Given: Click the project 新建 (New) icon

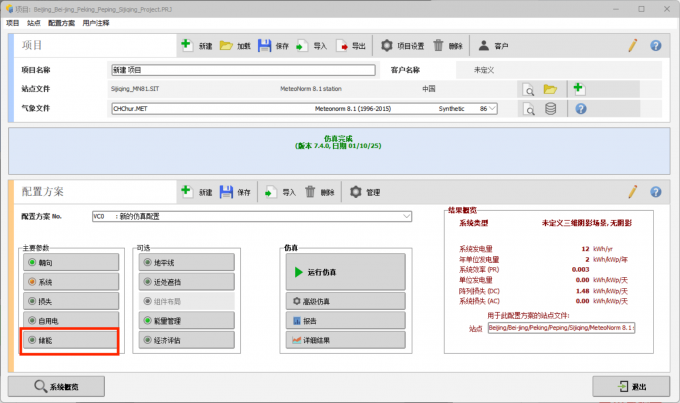Looking at the screenshot, I should 186,45.
